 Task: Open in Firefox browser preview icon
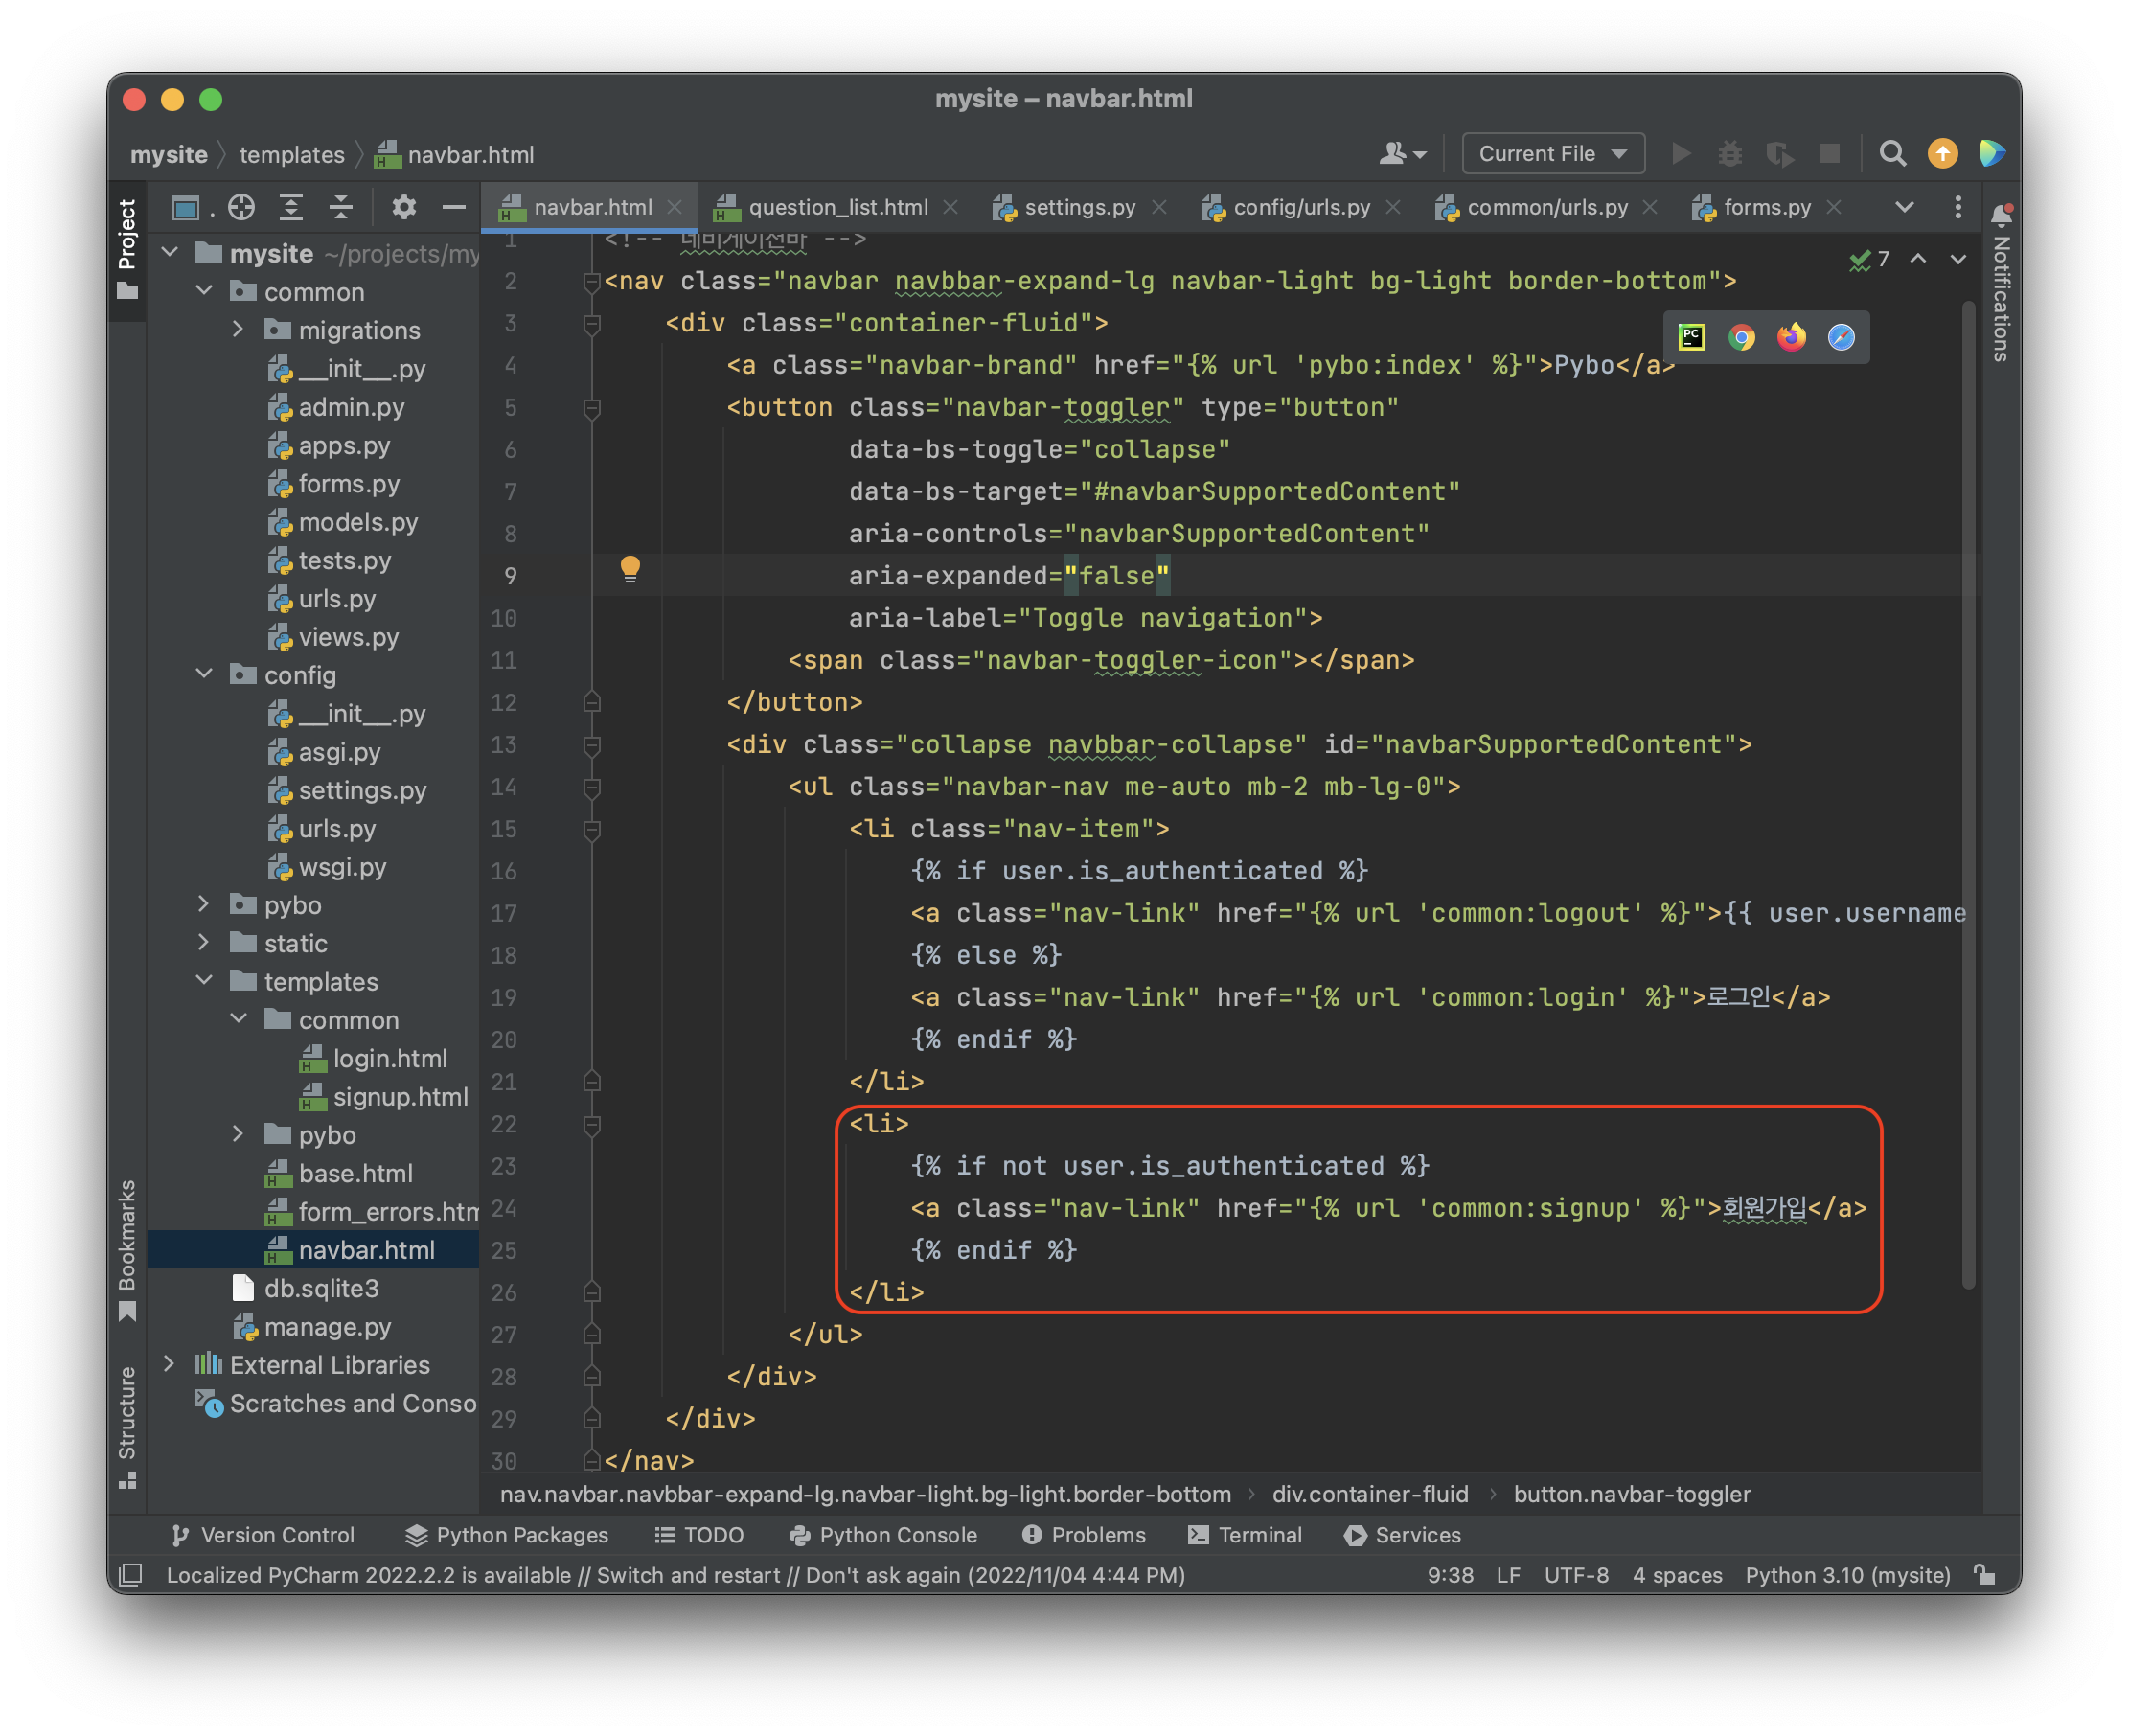coord(1791,338)
